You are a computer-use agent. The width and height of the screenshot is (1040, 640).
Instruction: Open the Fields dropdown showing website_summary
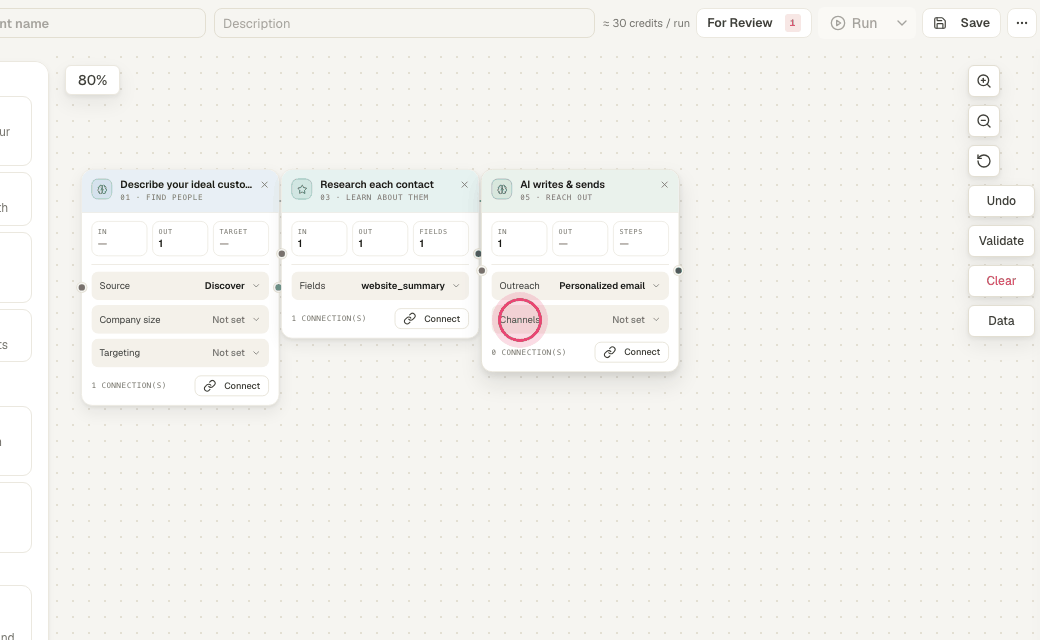pos(380,286)
